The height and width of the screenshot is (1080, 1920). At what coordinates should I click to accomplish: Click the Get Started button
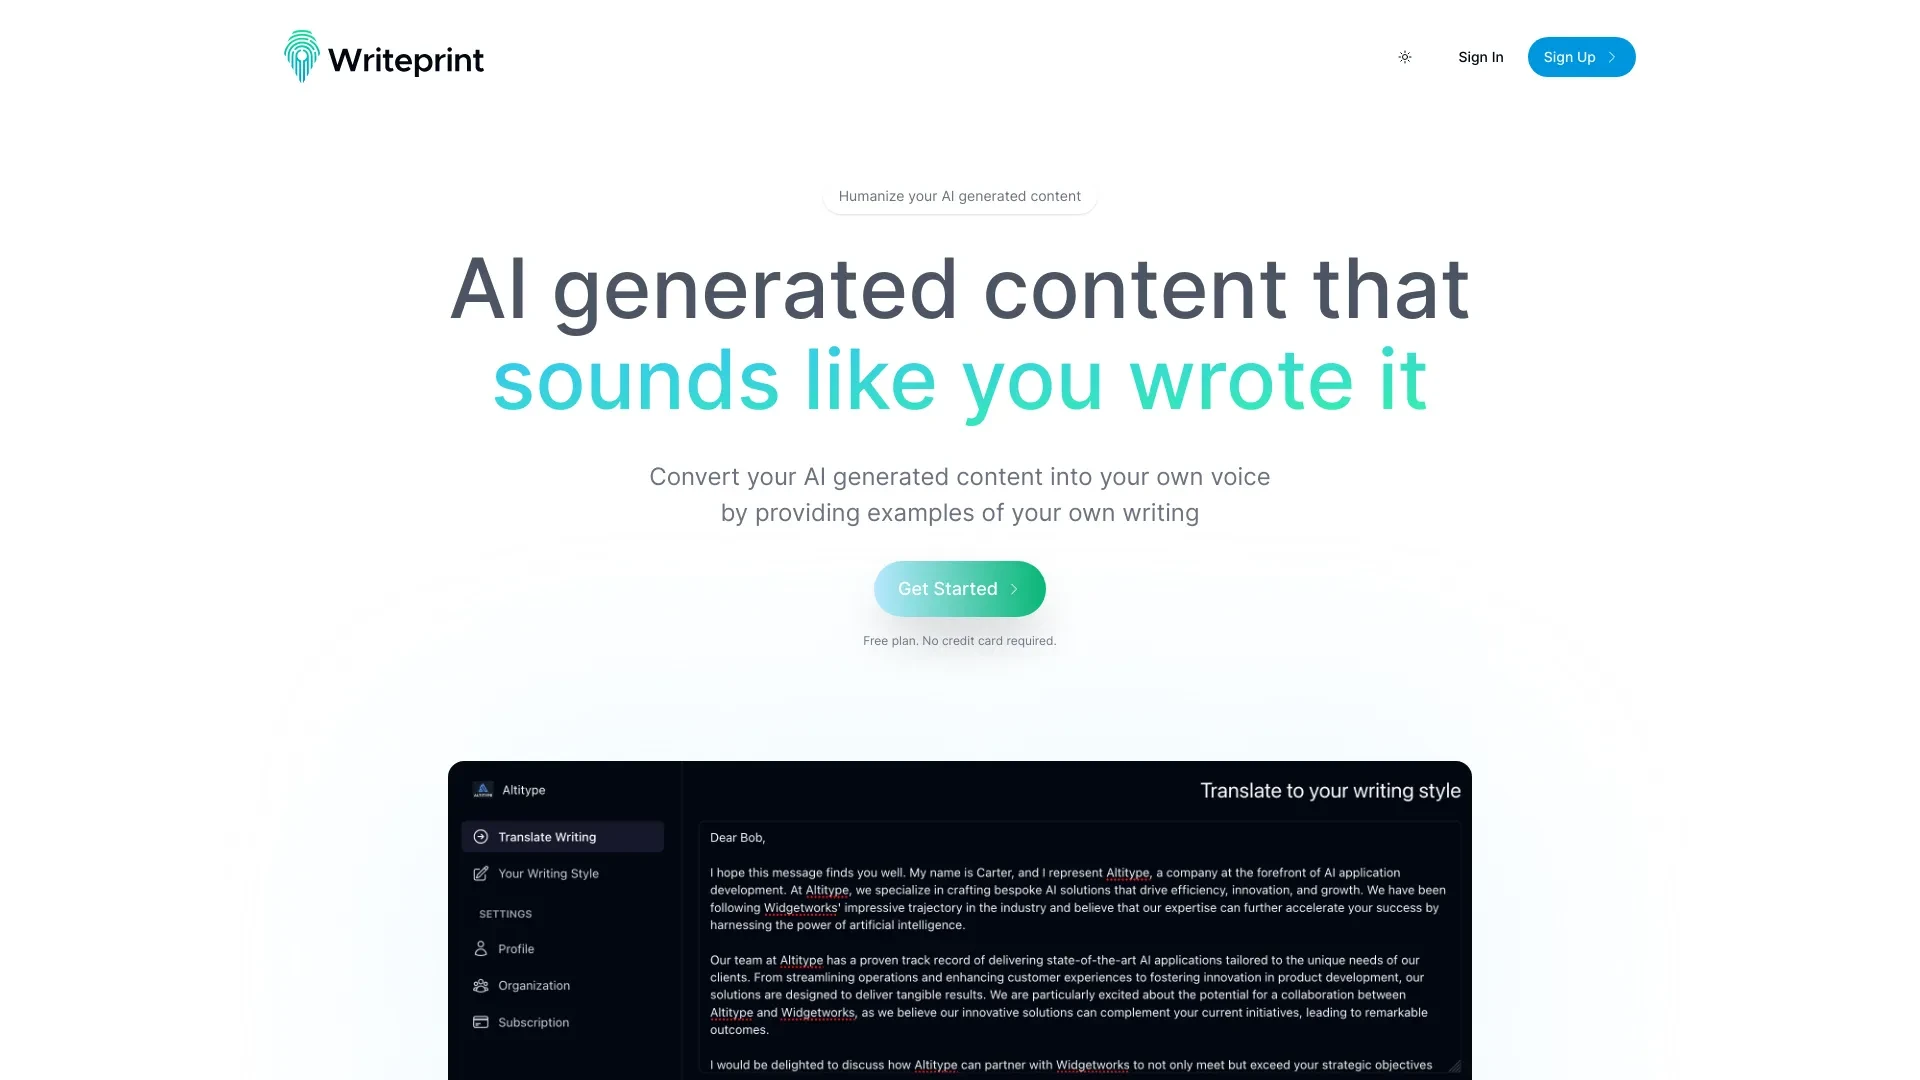click(x=960, y=588)
